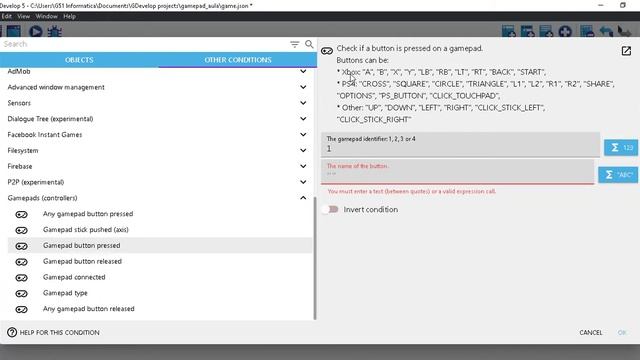This screenshot has width=640, height=360.
Task: Minimize the GDevelop window
Action: (600, 5)
